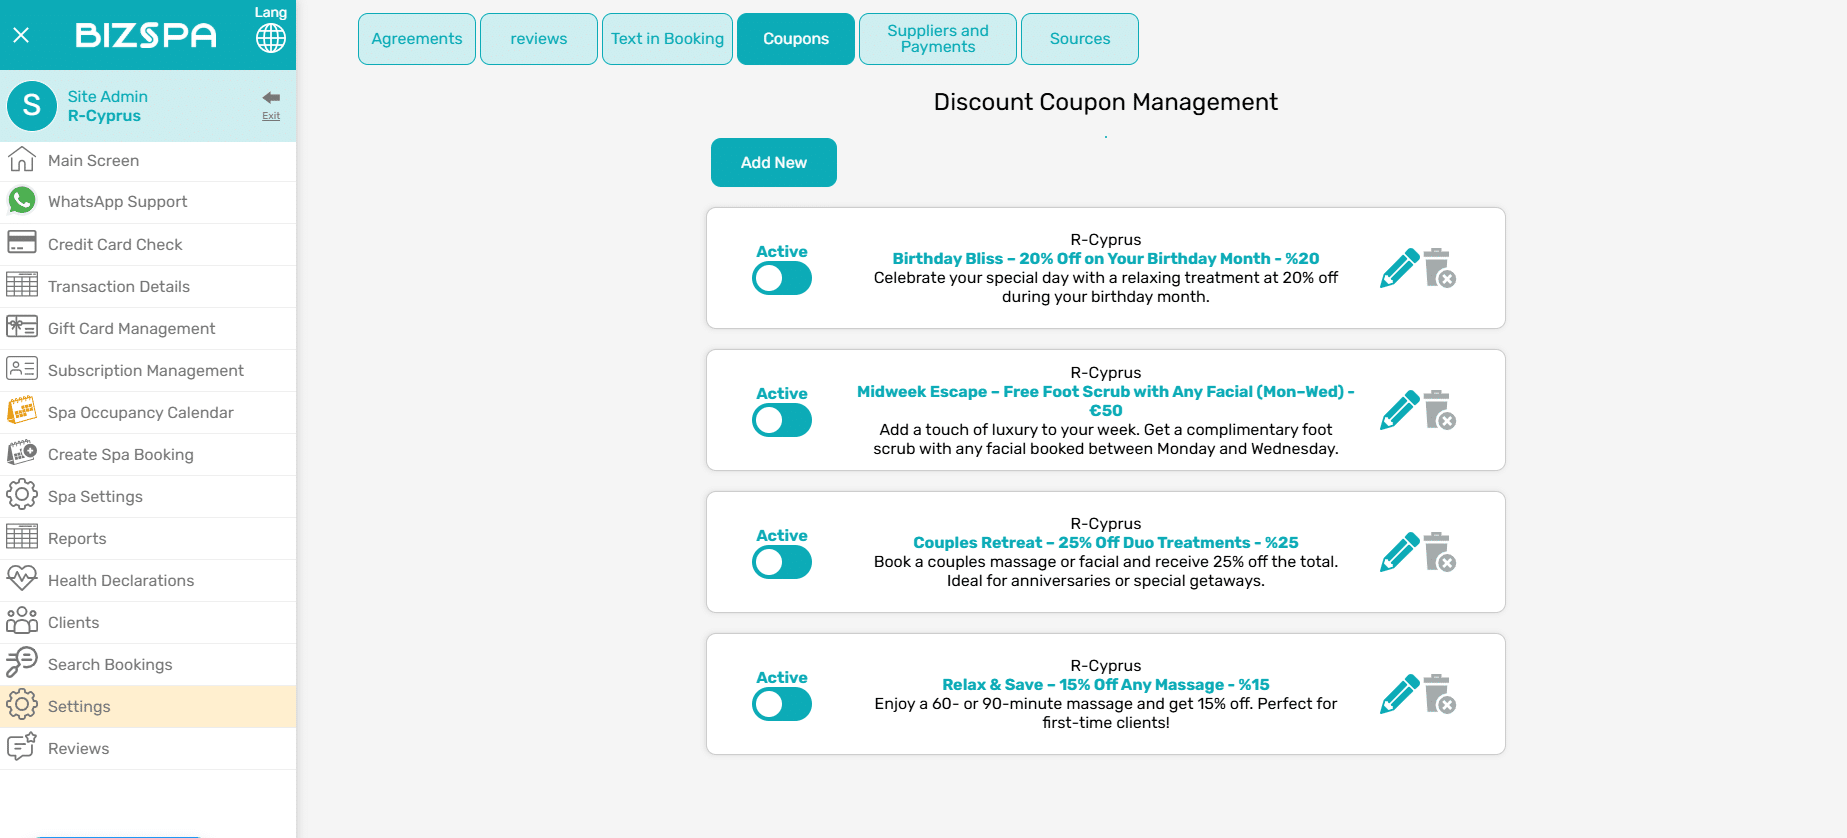Open the Suppliers and Payments tab
Screen dimensions: 1847x838
(937, 39)
